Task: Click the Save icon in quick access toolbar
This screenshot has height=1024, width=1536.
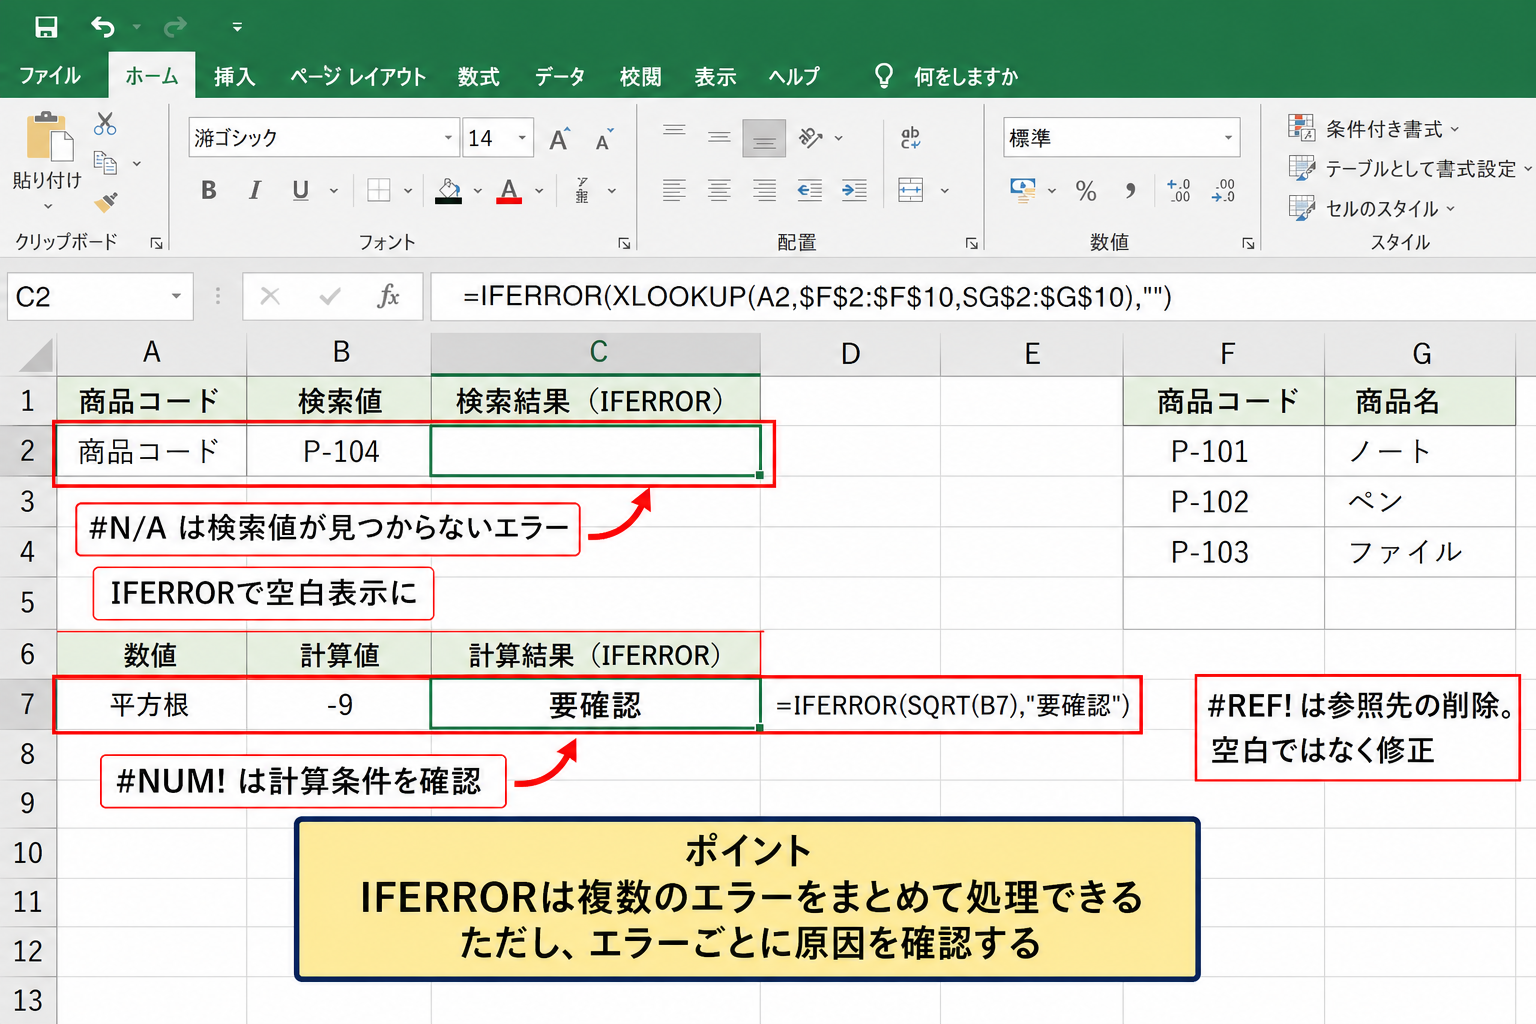Action: [x=46, y=26]
